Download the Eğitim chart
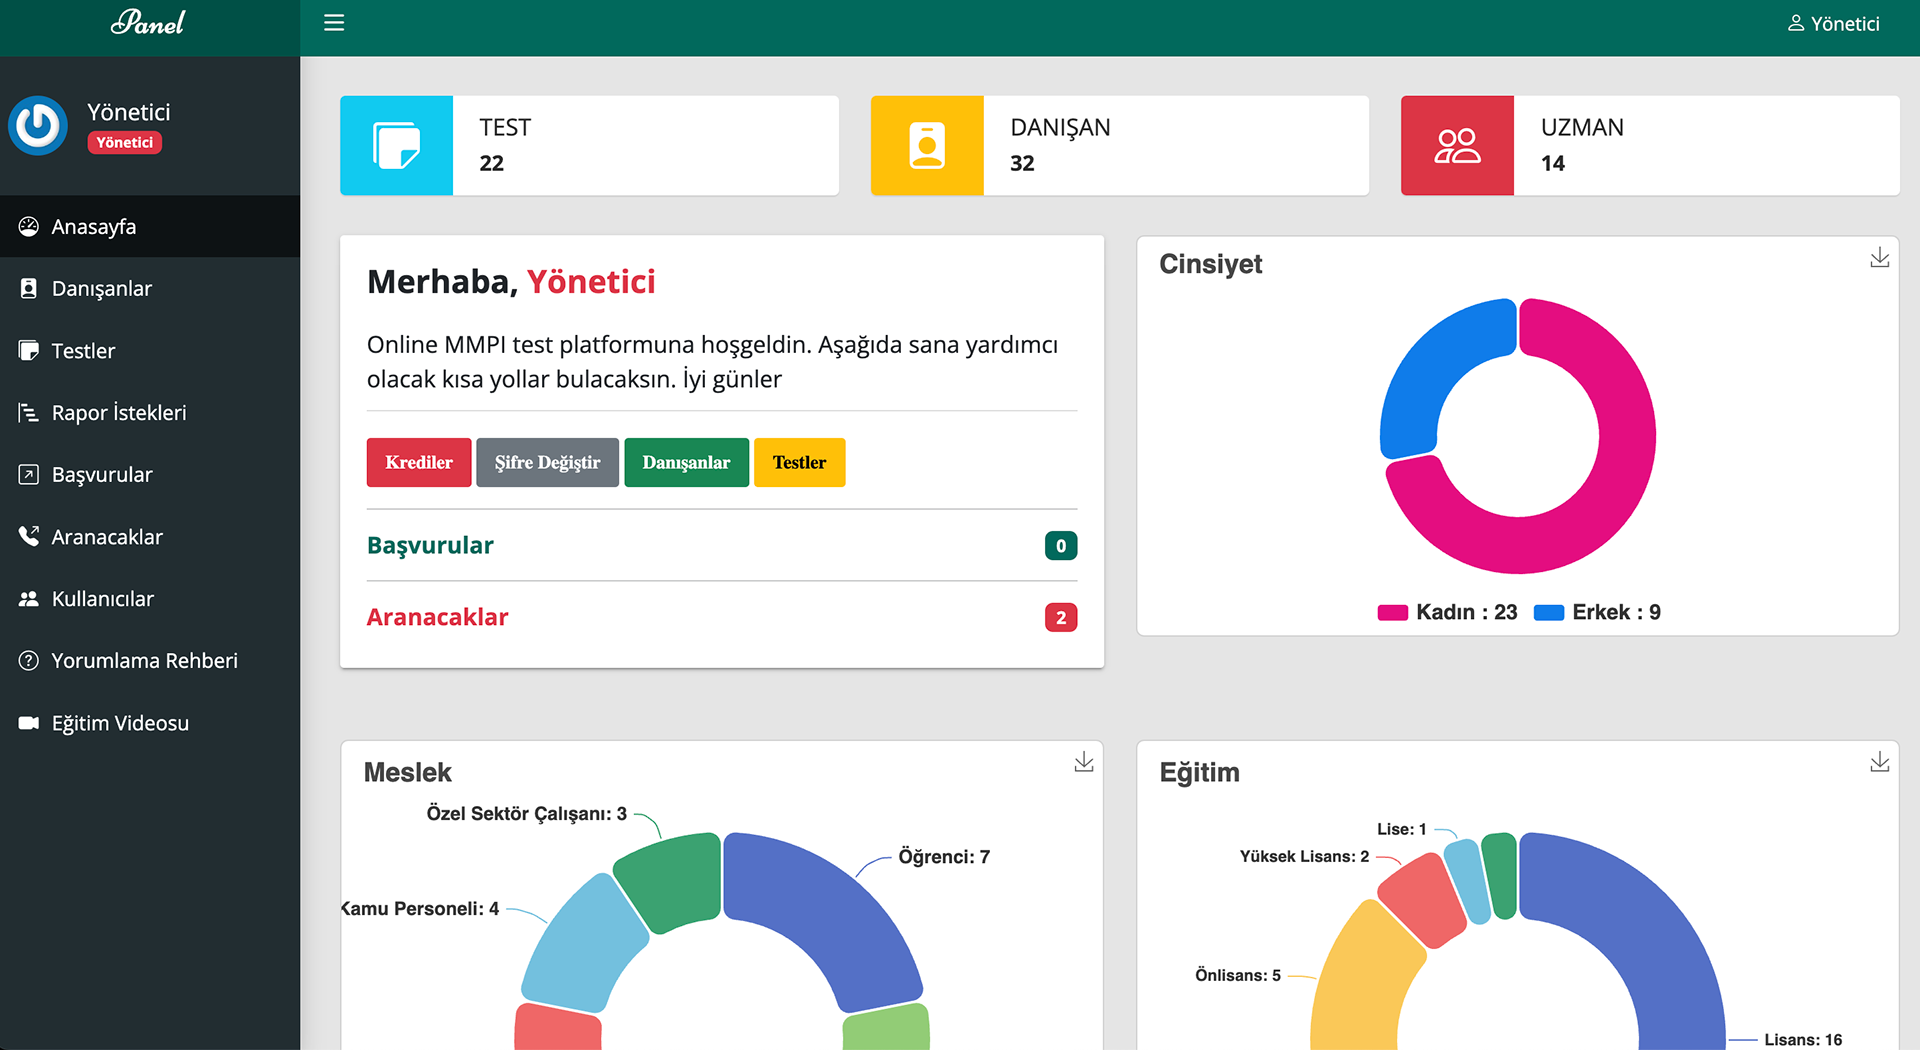This screenshot has width=1920, height=1050. coord(1880,763)
